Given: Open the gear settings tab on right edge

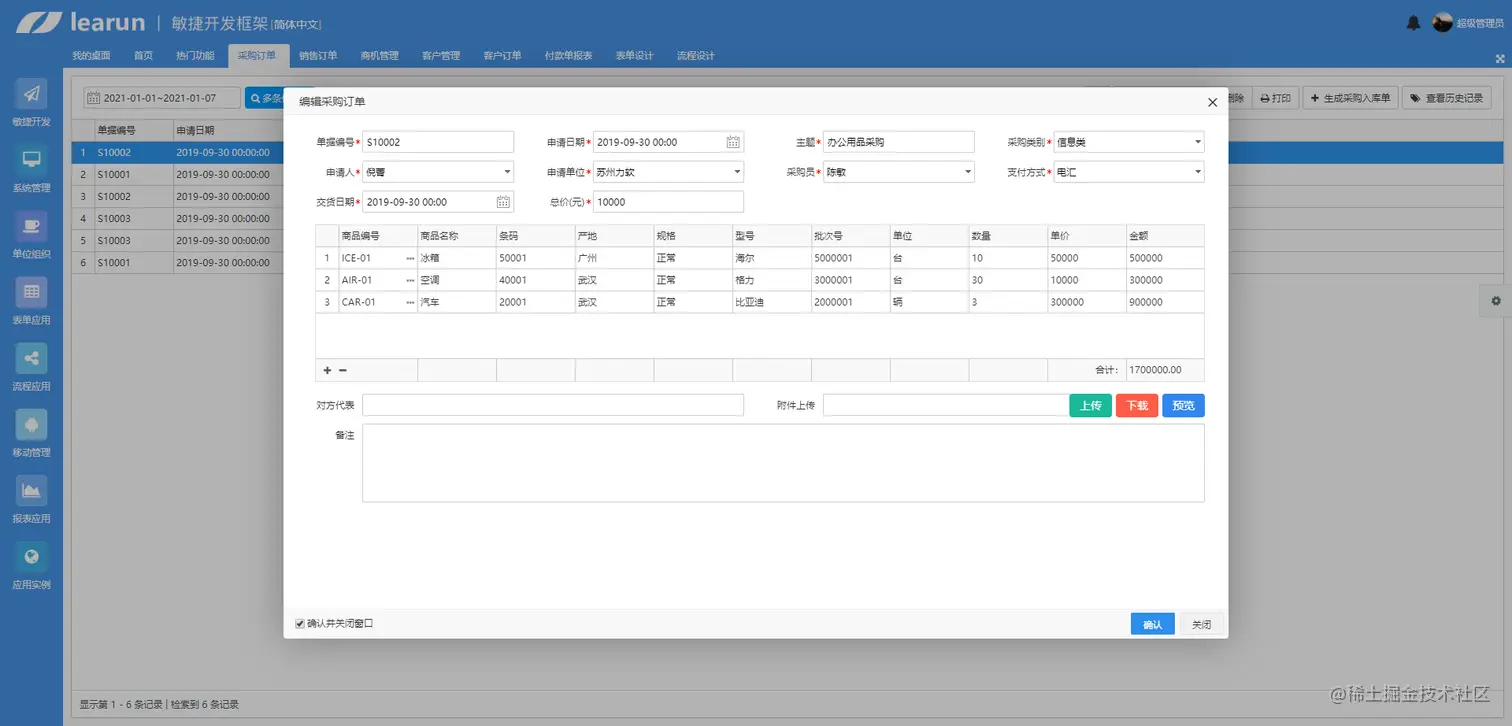Looking at the screenshot, I should pyautogui.click(x=1496, y=300).
